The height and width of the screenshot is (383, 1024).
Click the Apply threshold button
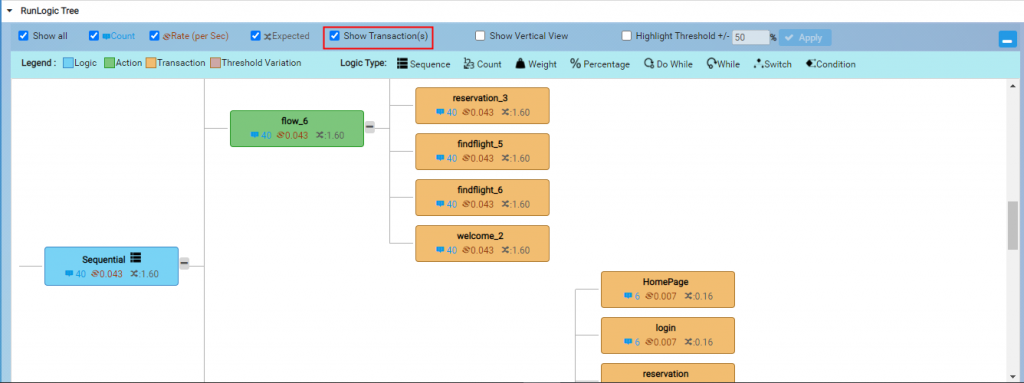click(x=805, y=37)
